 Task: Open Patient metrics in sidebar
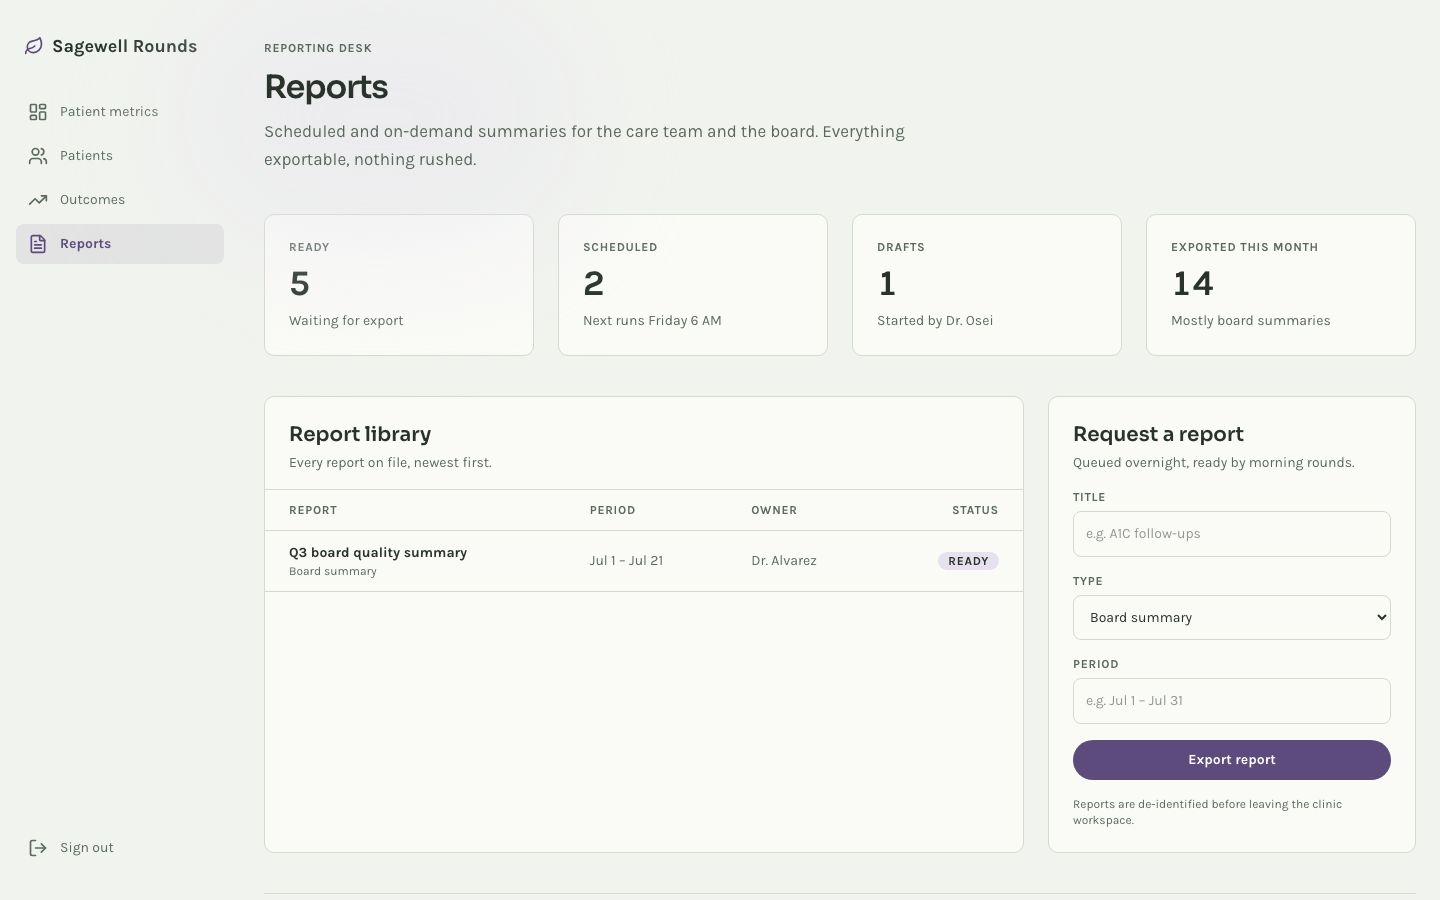[120, 112]
